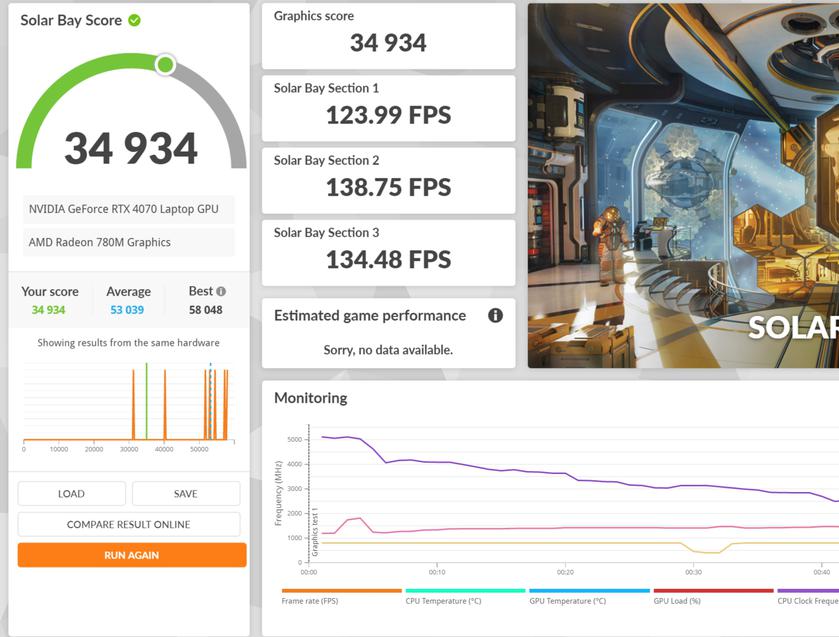
Task: Toggle the CPU Temperature legend item
Action: [443, 601]
